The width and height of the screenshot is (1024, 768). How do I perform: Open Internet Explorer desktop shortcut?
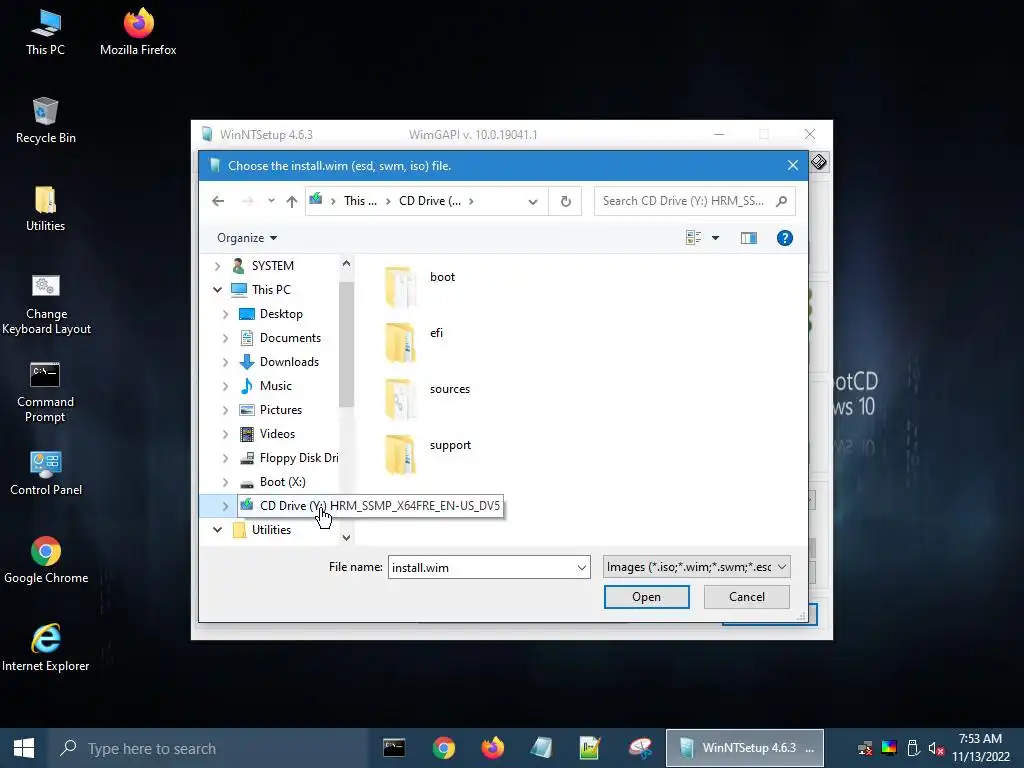46,648
